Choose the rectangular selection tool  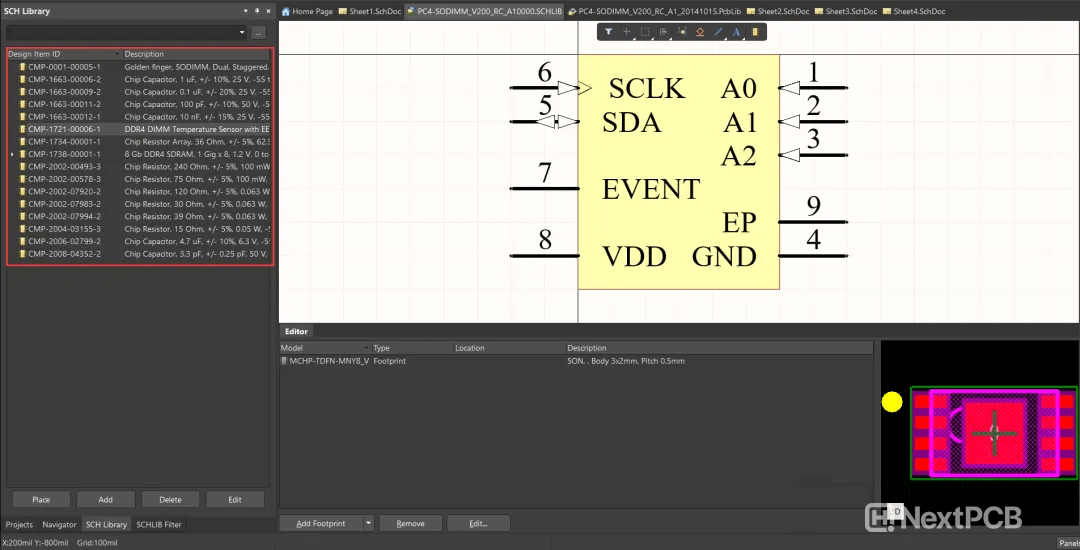pos(645,32)
